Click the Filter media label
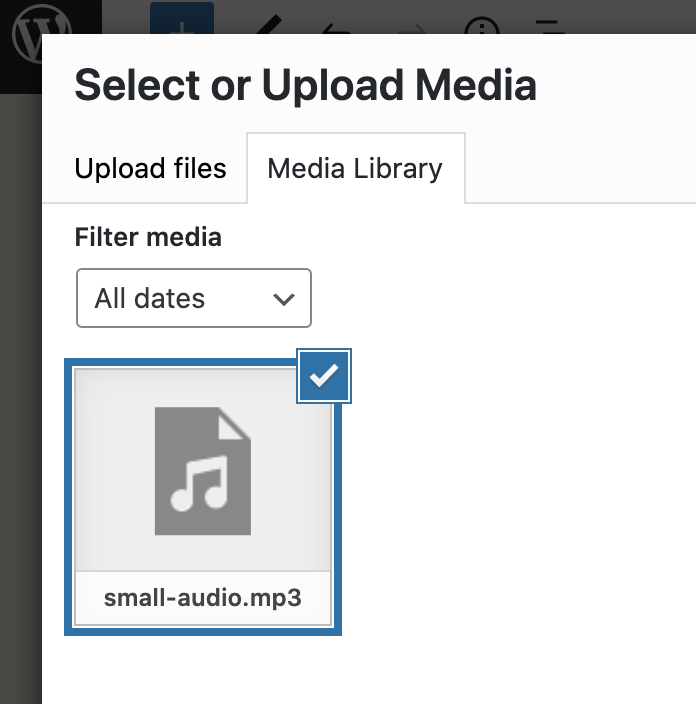This screenshot has width=696, height=704. pyautogui.click(x=148, y=237)
